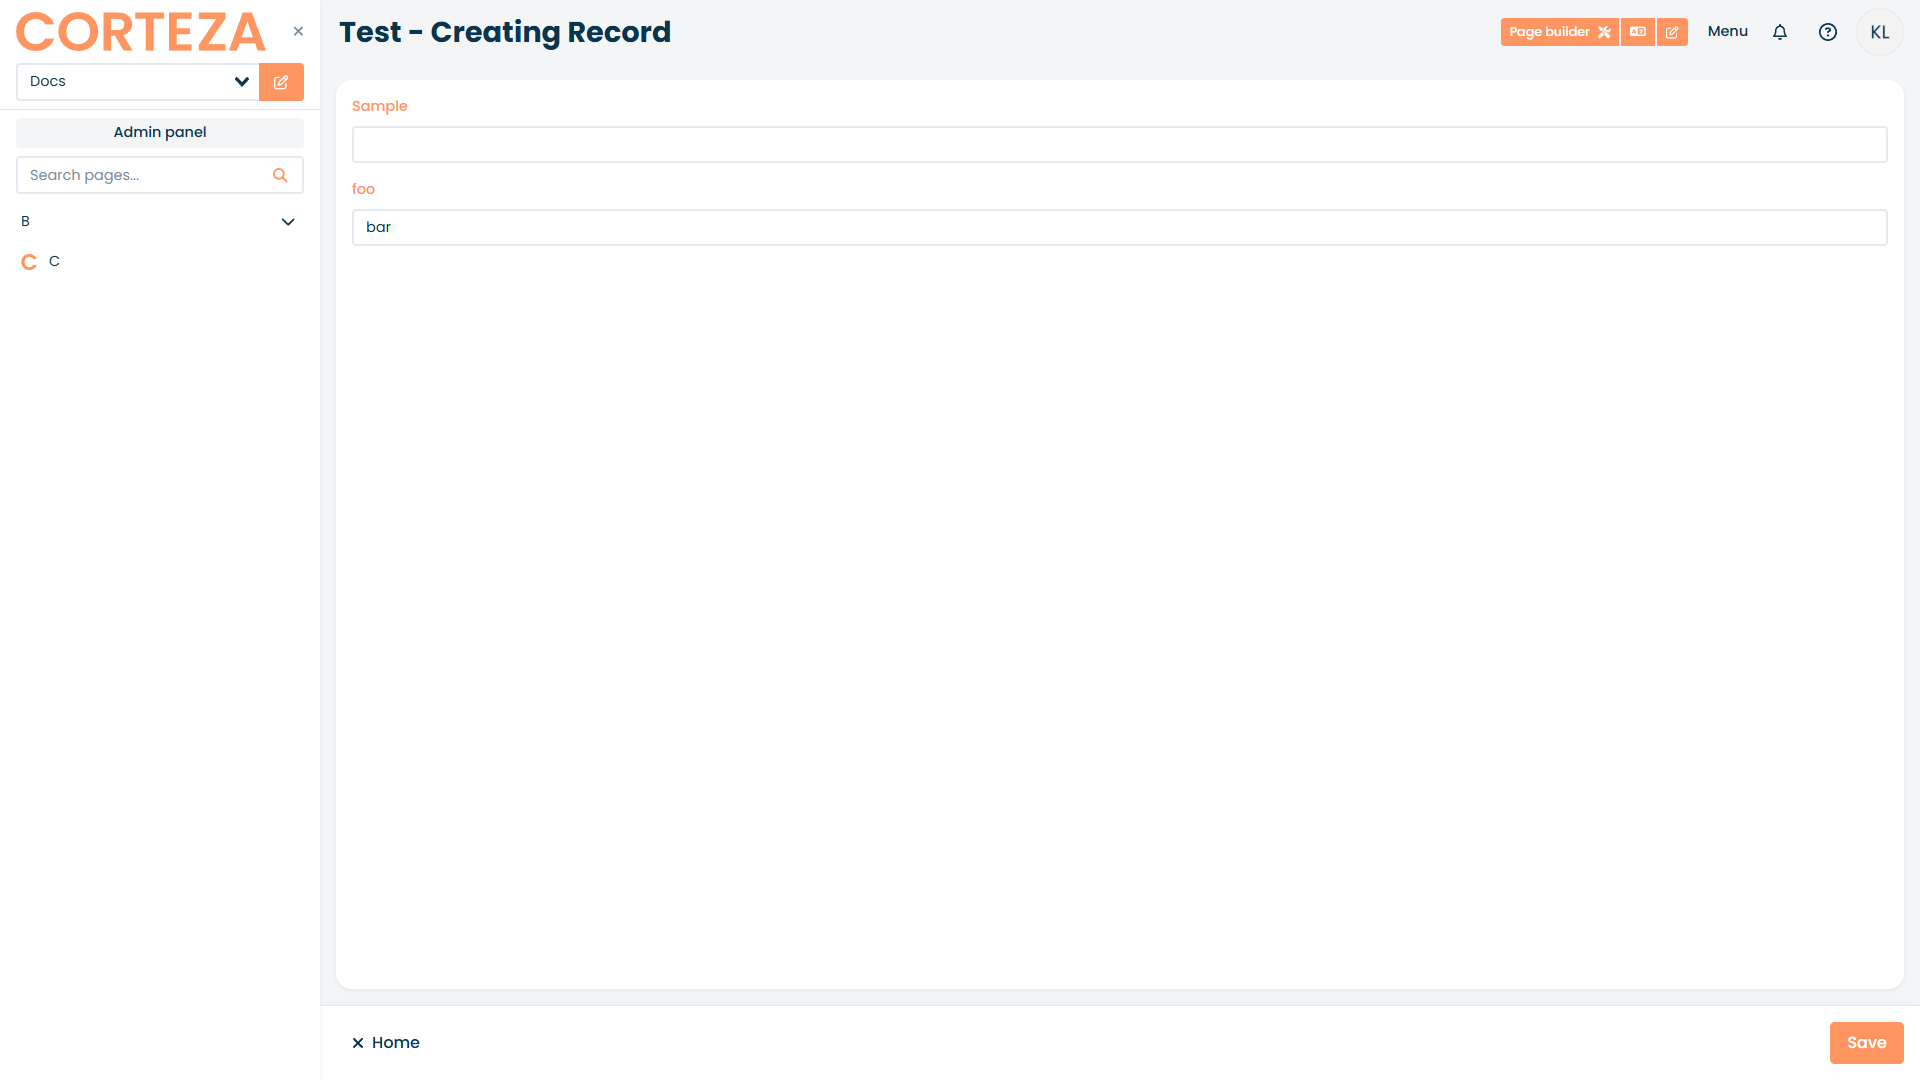Screen dimensions: 1920x1080
Task: Open notifications bell
Action: [1780, 32]
